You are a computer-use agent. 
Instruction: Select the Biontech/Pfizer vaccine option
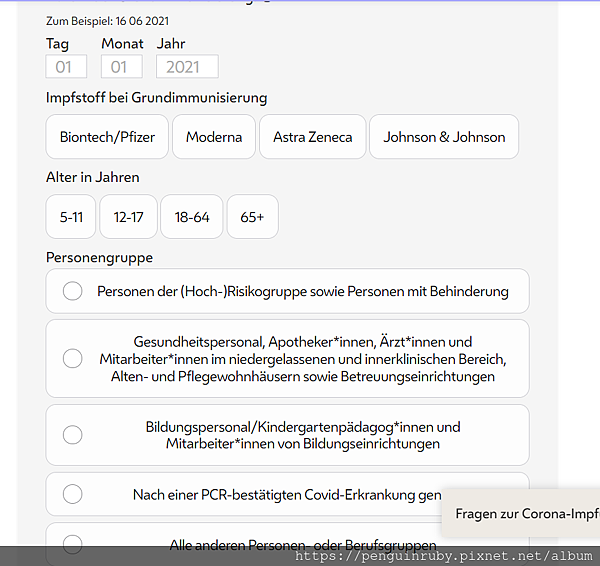point(107,137)
